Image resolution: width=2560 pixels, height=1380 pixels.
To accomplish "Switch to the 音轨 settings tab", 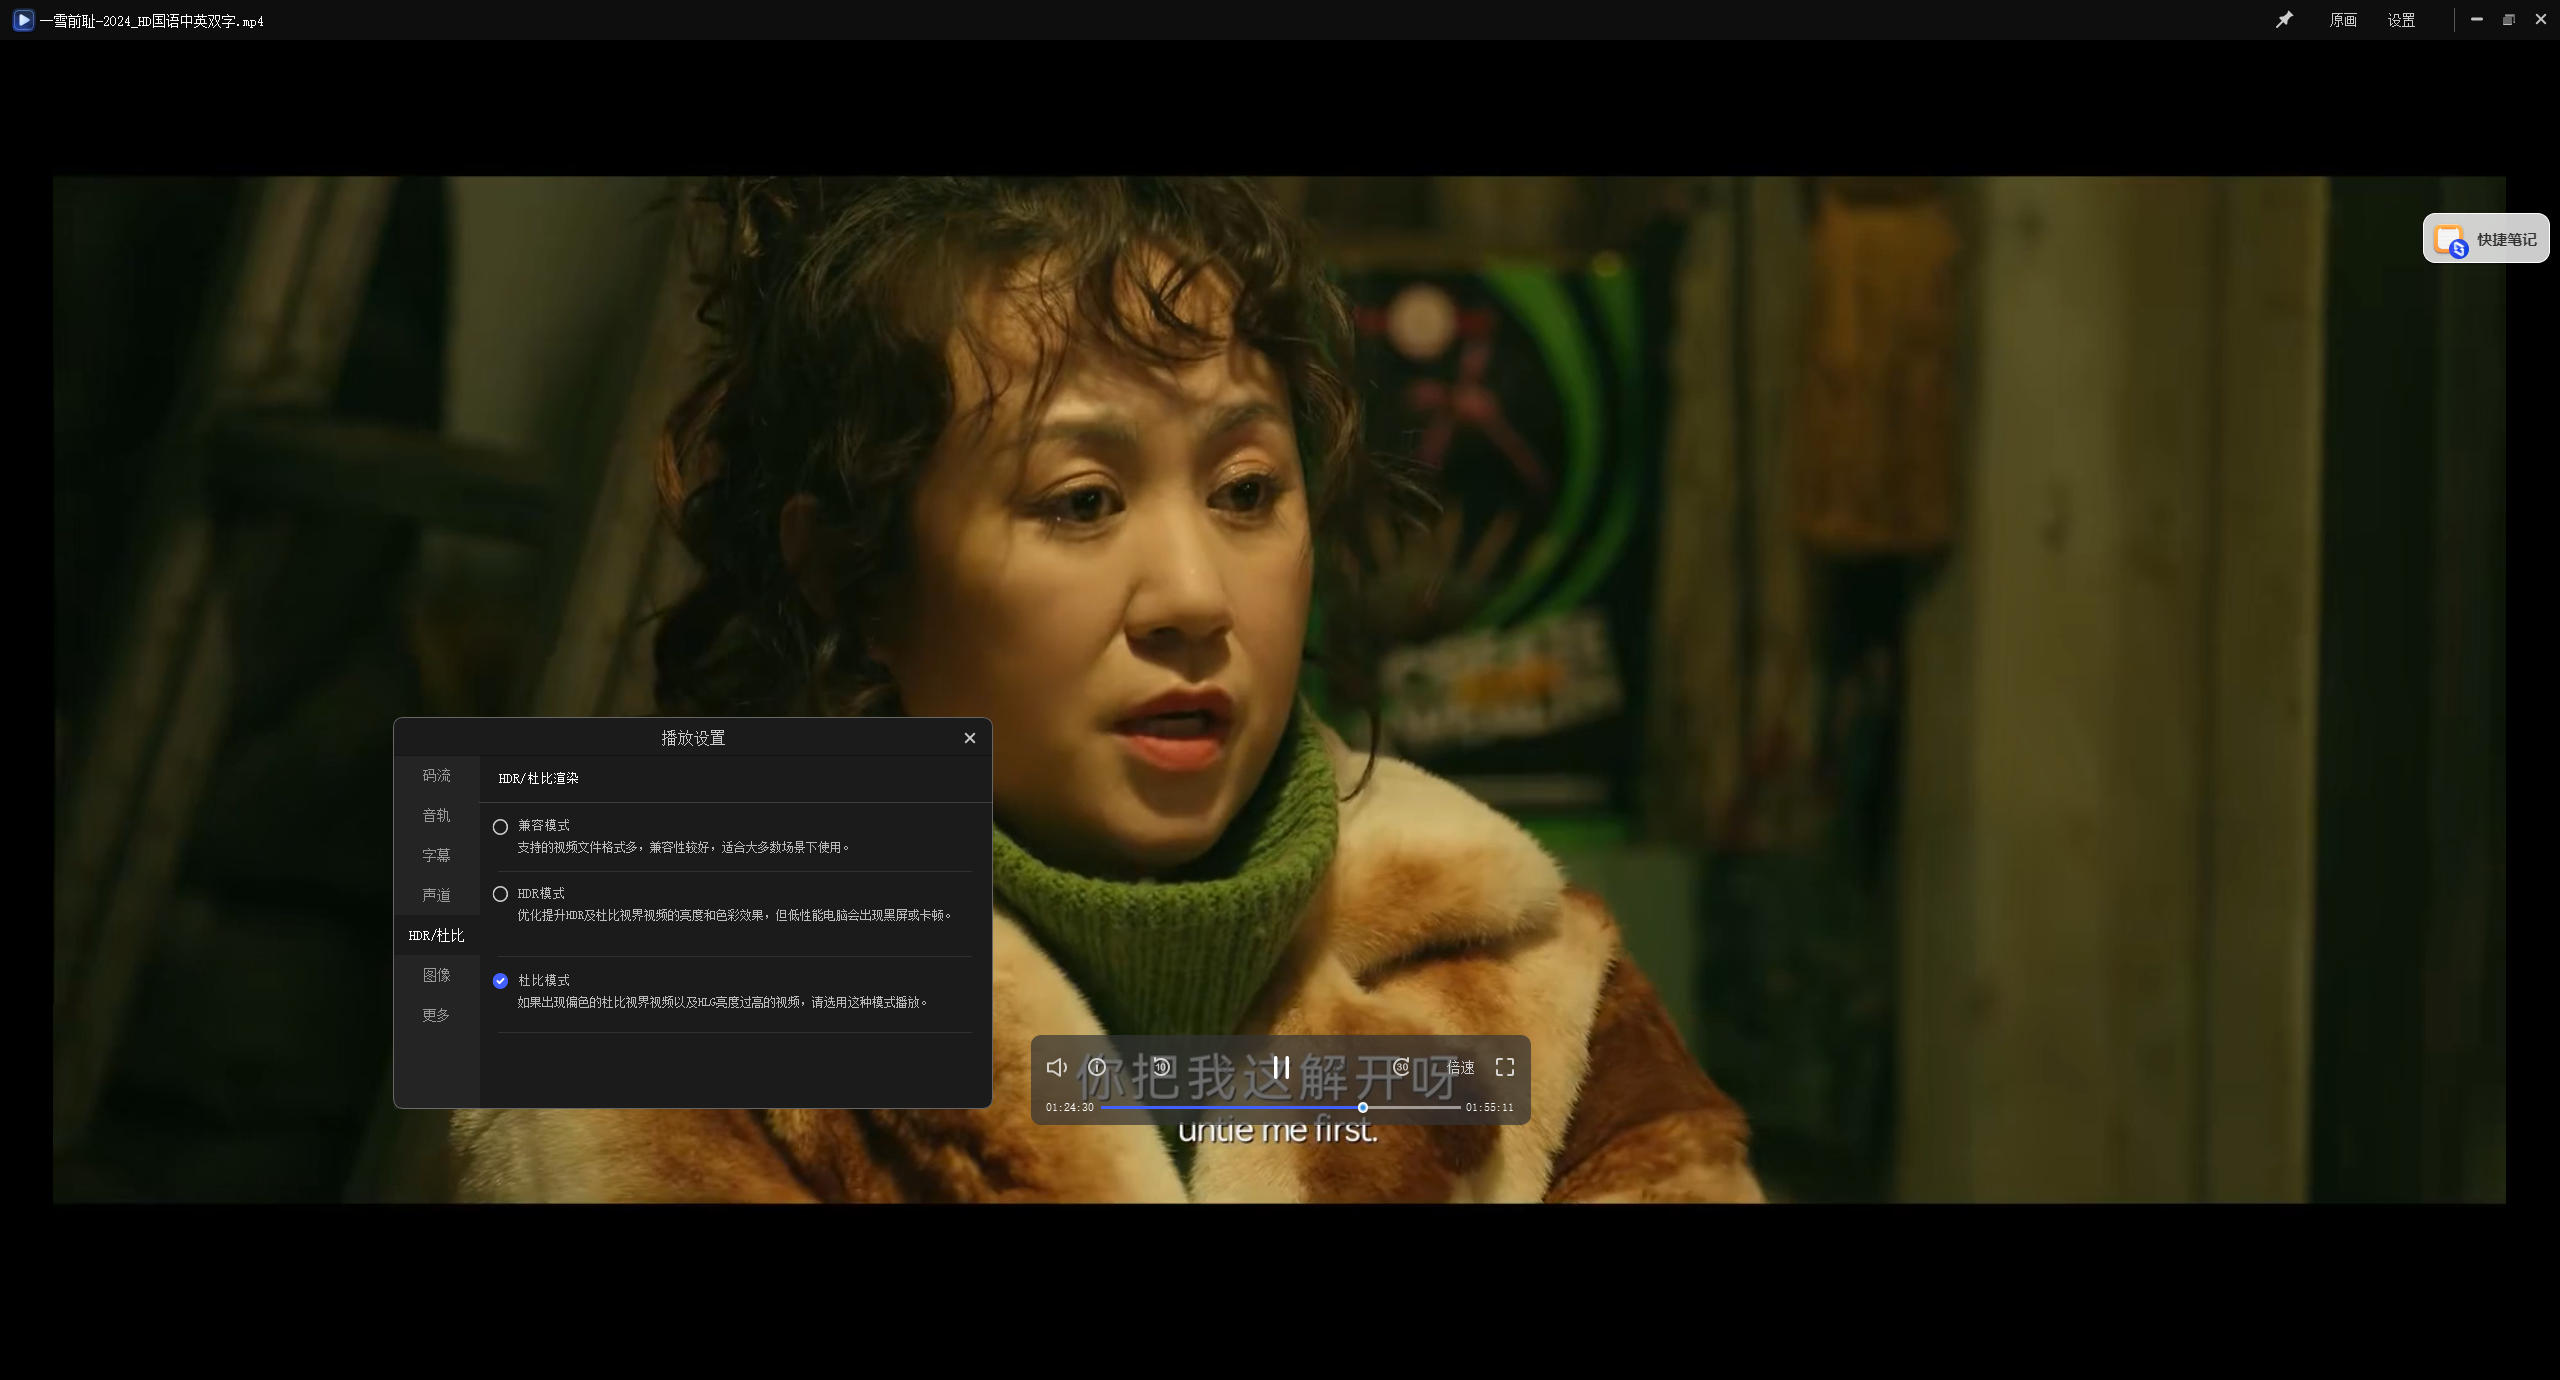I will tap(436, 815).
